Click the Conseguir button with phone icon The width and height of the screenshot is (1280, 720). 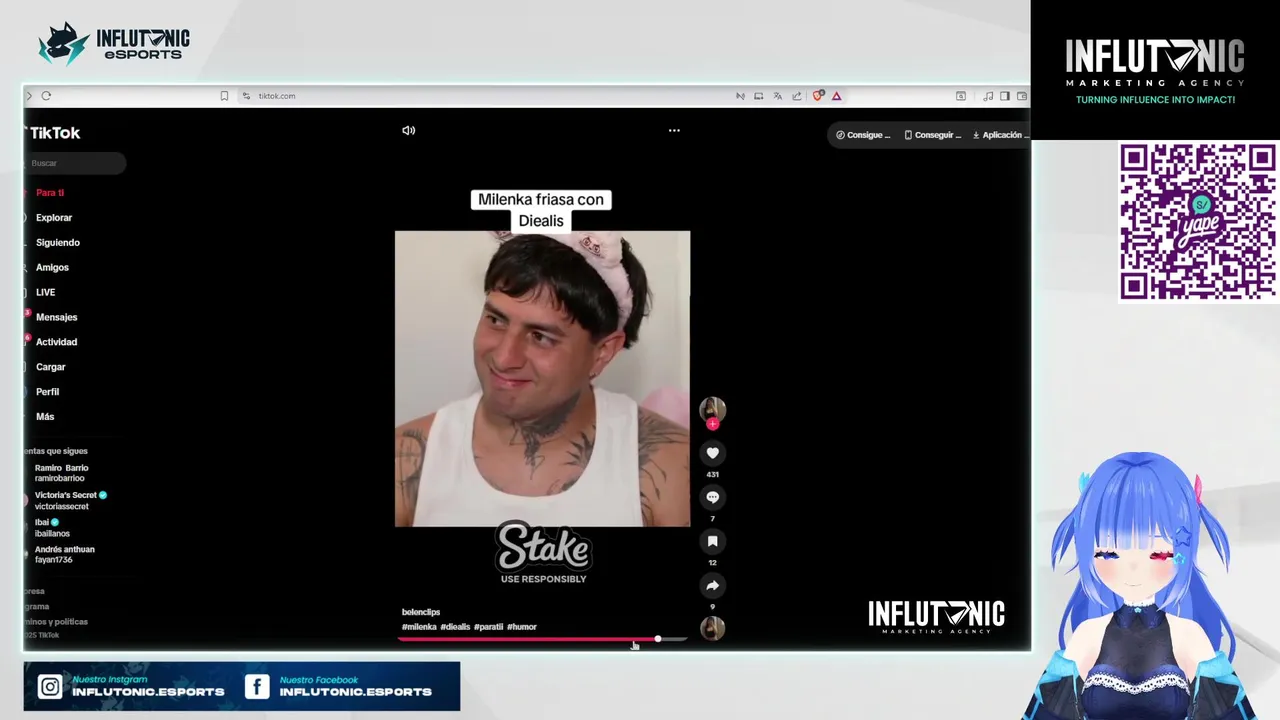932,135
